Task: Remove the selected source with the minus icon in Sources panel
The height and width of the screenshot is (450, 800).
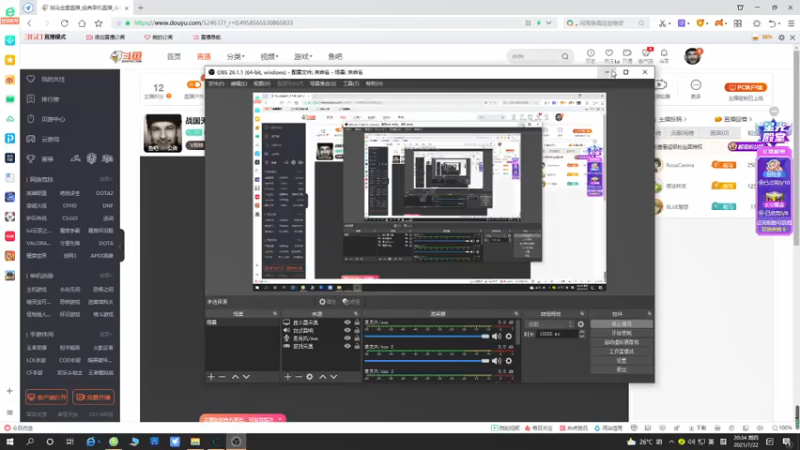Action: (298, 377)
